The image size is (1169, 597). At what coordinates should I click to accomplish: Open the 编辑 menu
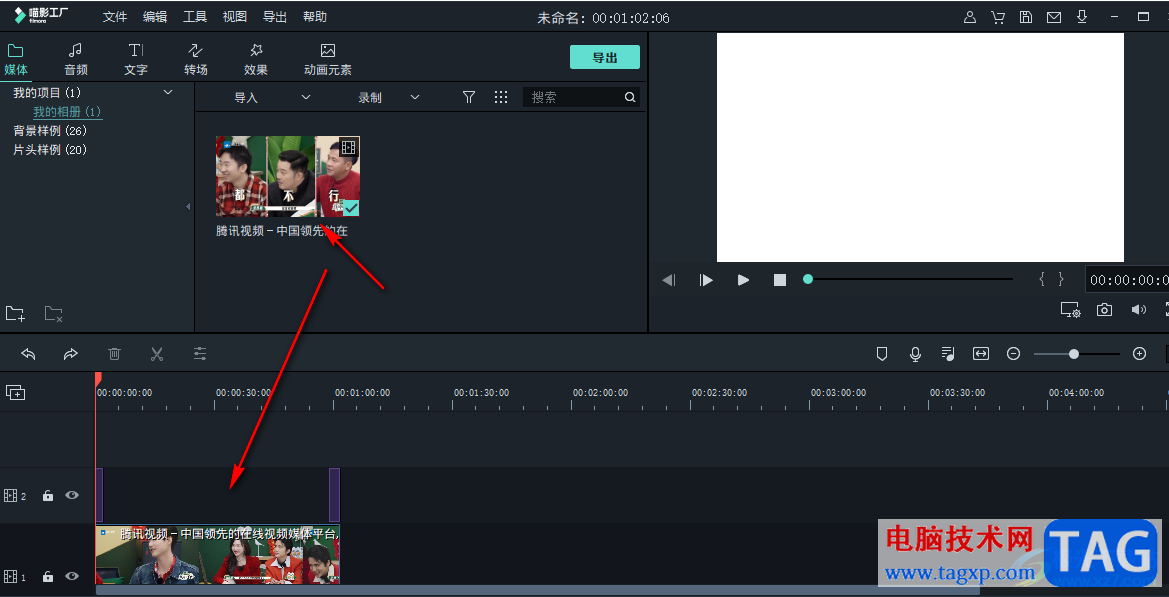pos(155,16)
